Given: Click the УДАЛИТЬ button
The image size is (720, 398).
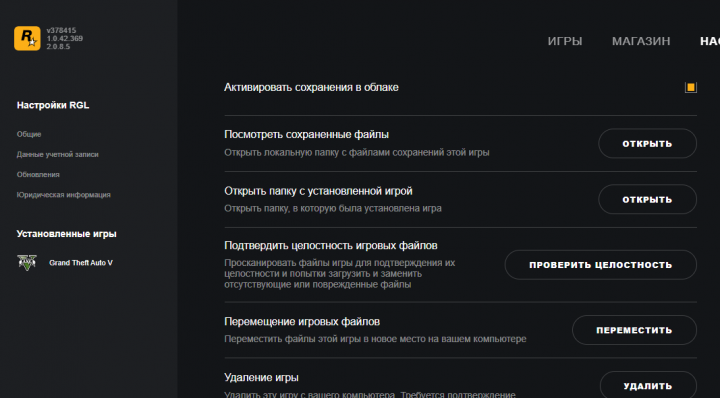Looking at the screenshot, I should 648,386.
